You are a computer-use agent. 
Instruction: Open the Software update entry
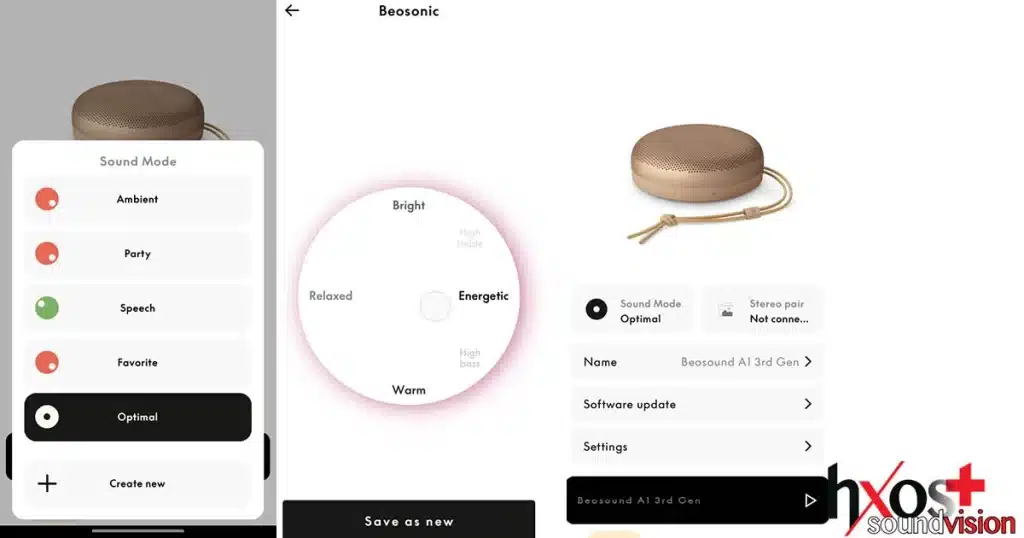pyautogui.click(x=697, y=404)
